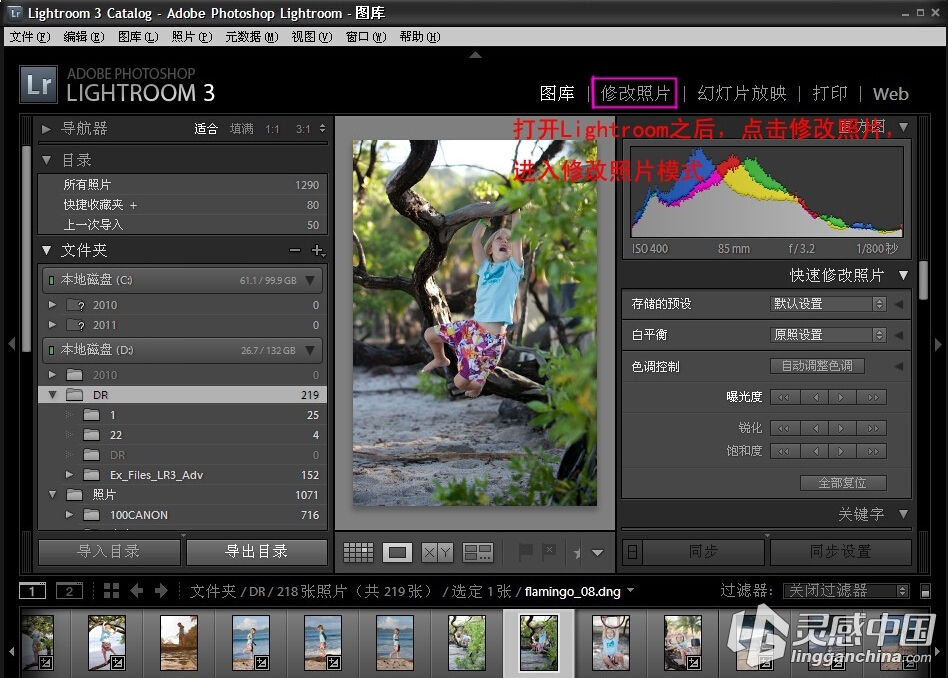Collapse the left panel side arrow

point(11,344)
